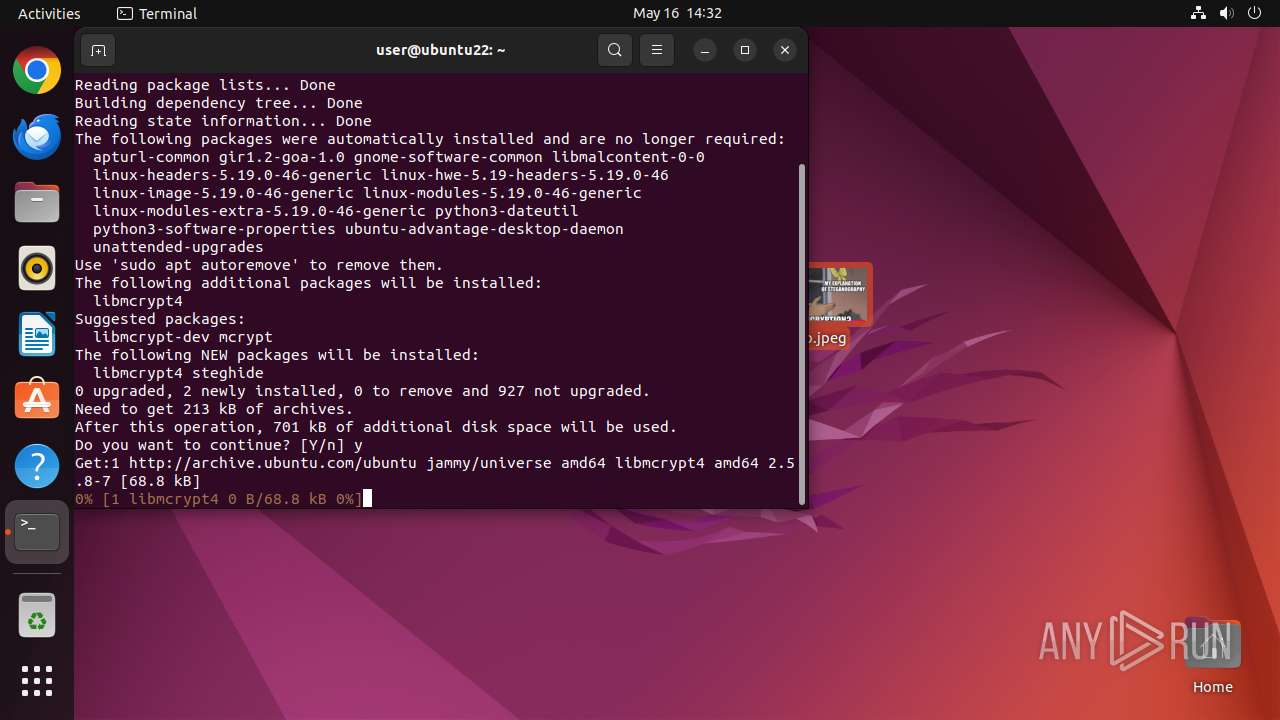Open the Home folder desktop icon
The height and width of the screenshot is (720, 1280).
point(1212,656)
